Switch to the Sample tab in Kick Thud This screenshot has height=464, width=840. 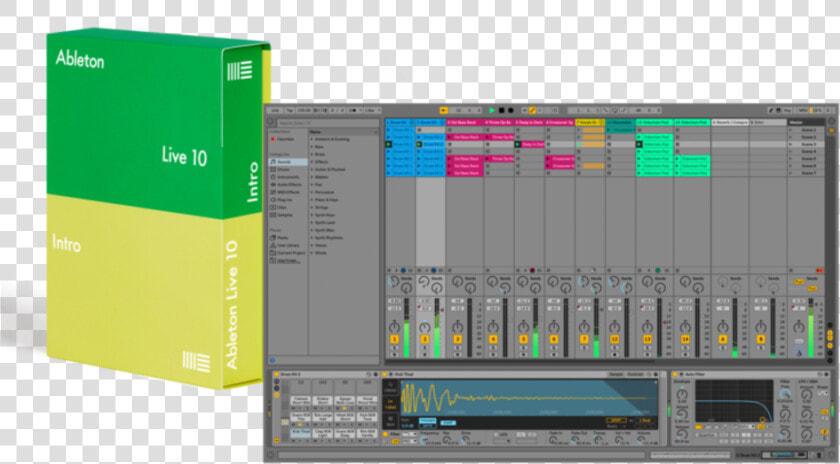(616, 375)
